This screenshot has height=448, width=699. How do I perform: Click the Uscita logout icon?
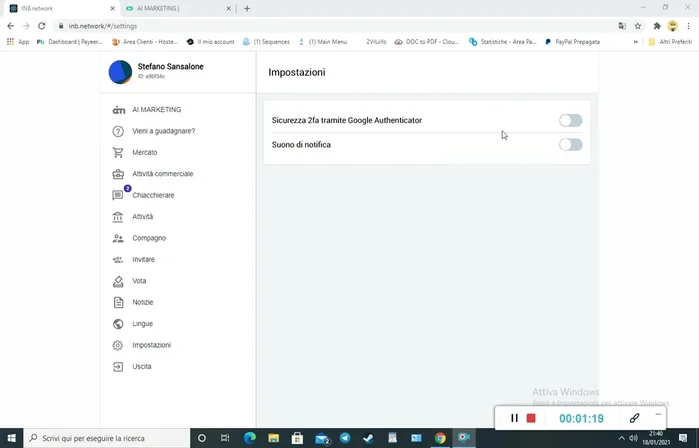click(118, 367)
